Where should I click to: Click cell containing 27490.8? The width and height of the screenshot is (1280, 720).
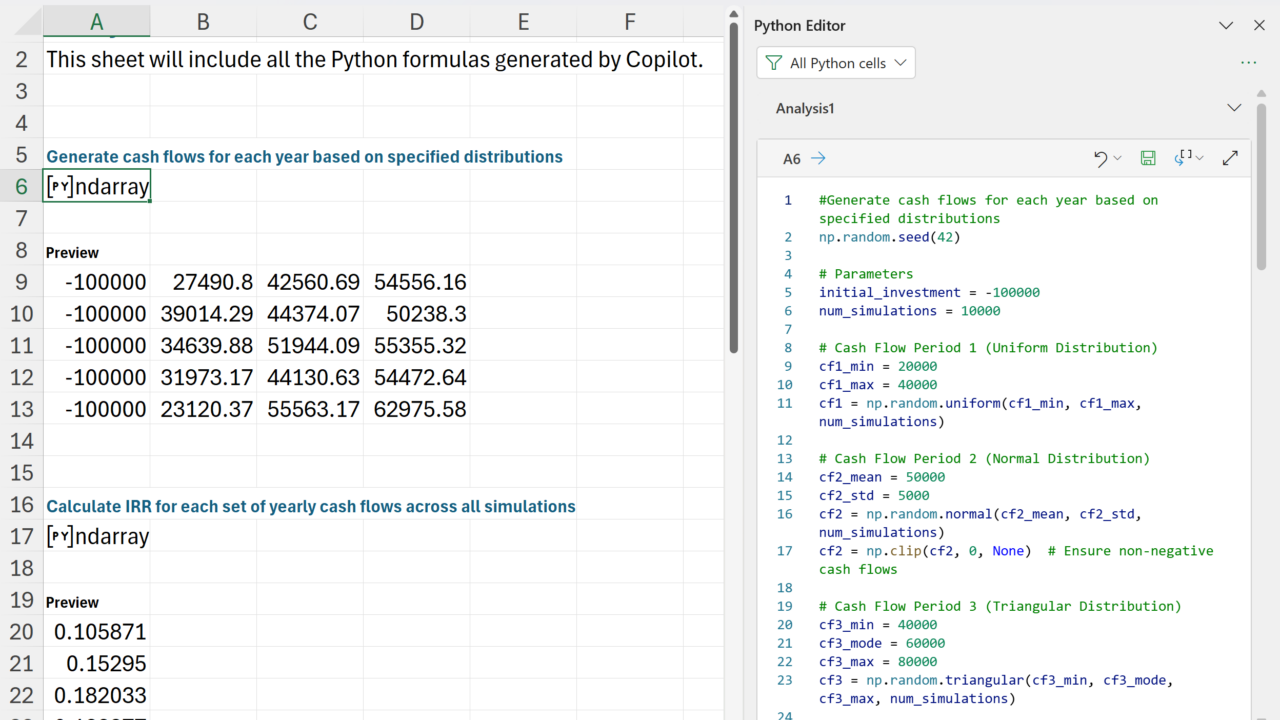tap(203, 282)
